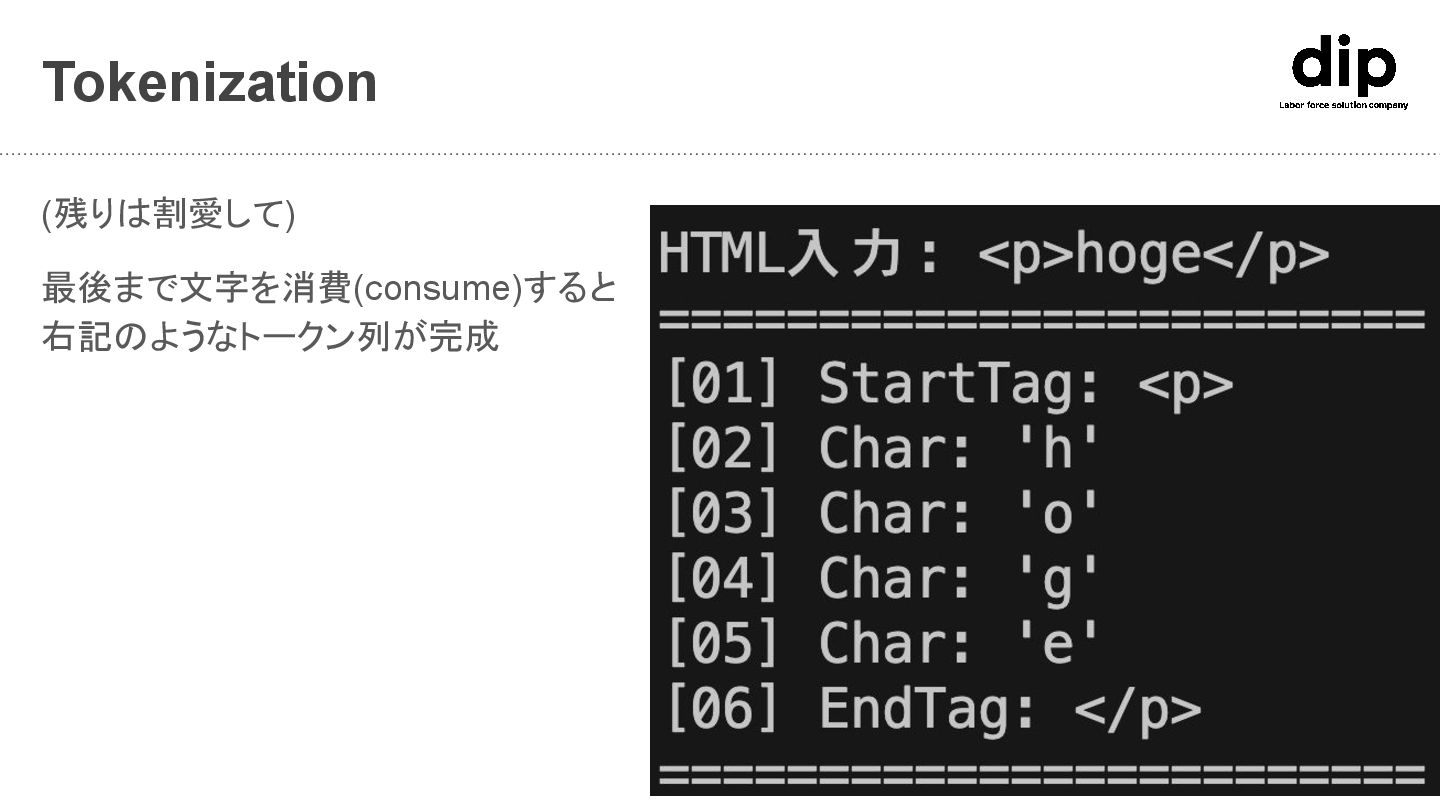Click the dip company logo

(x=1343, y=71)
